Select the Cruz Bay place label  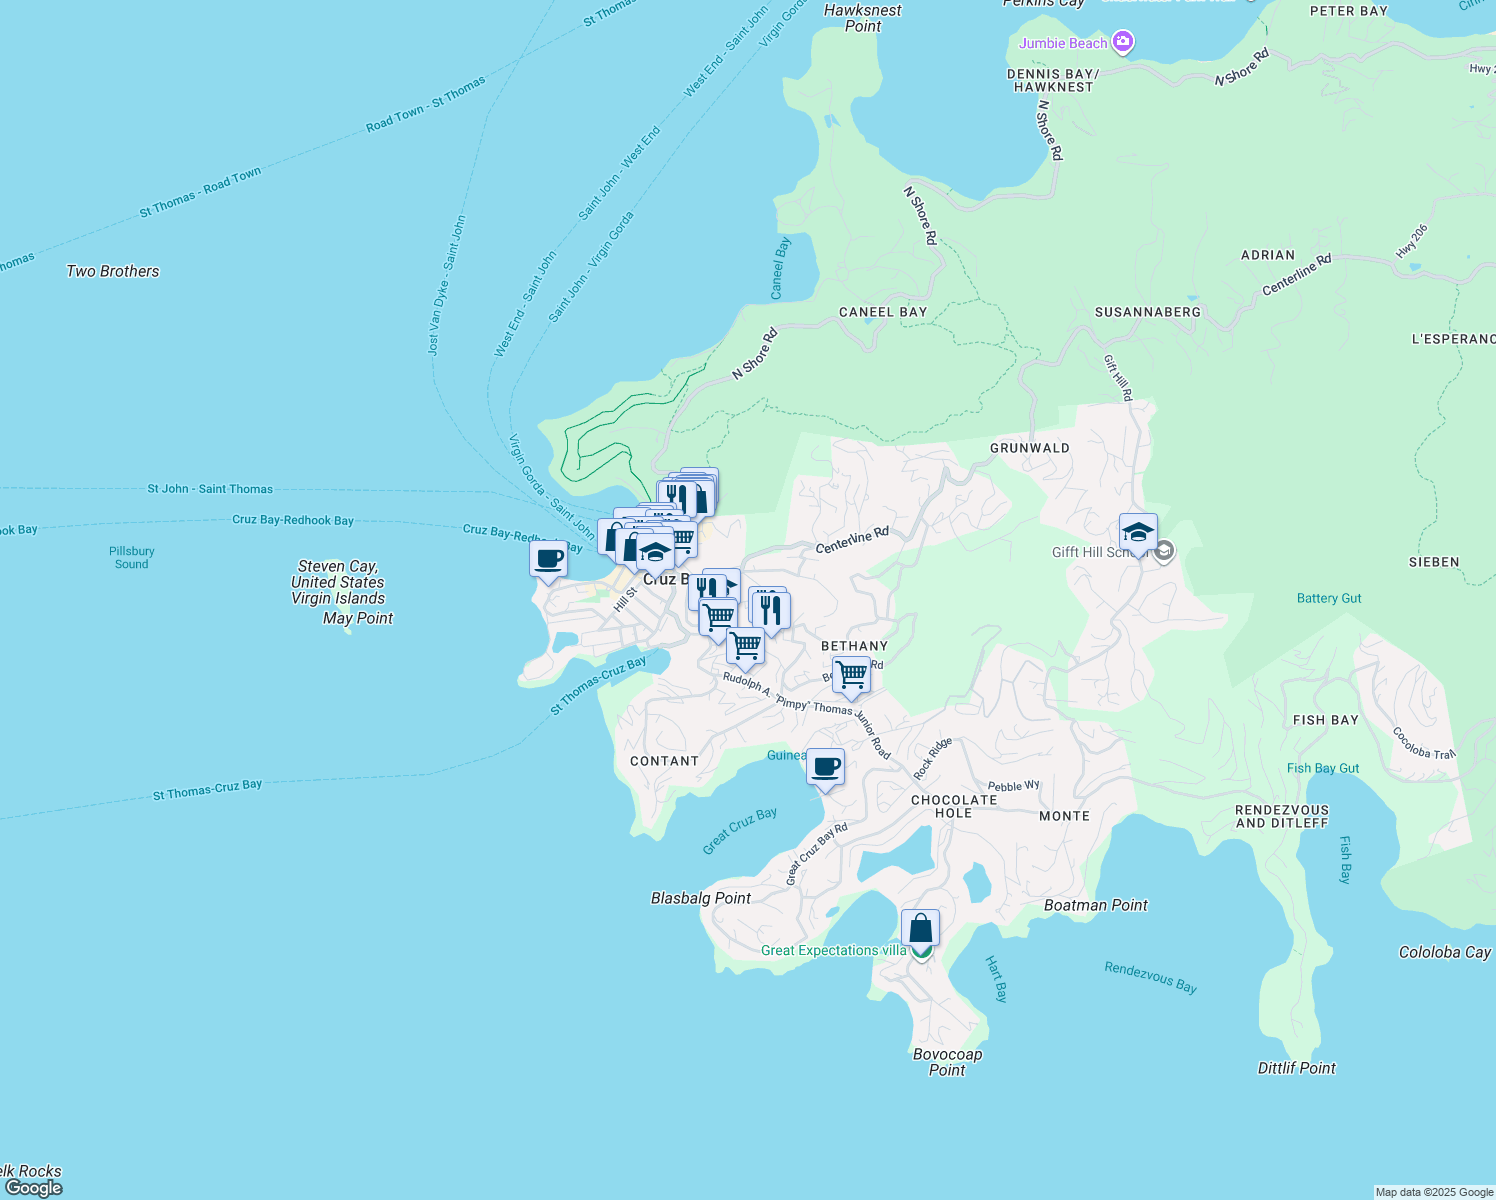(x=668, y=578)
